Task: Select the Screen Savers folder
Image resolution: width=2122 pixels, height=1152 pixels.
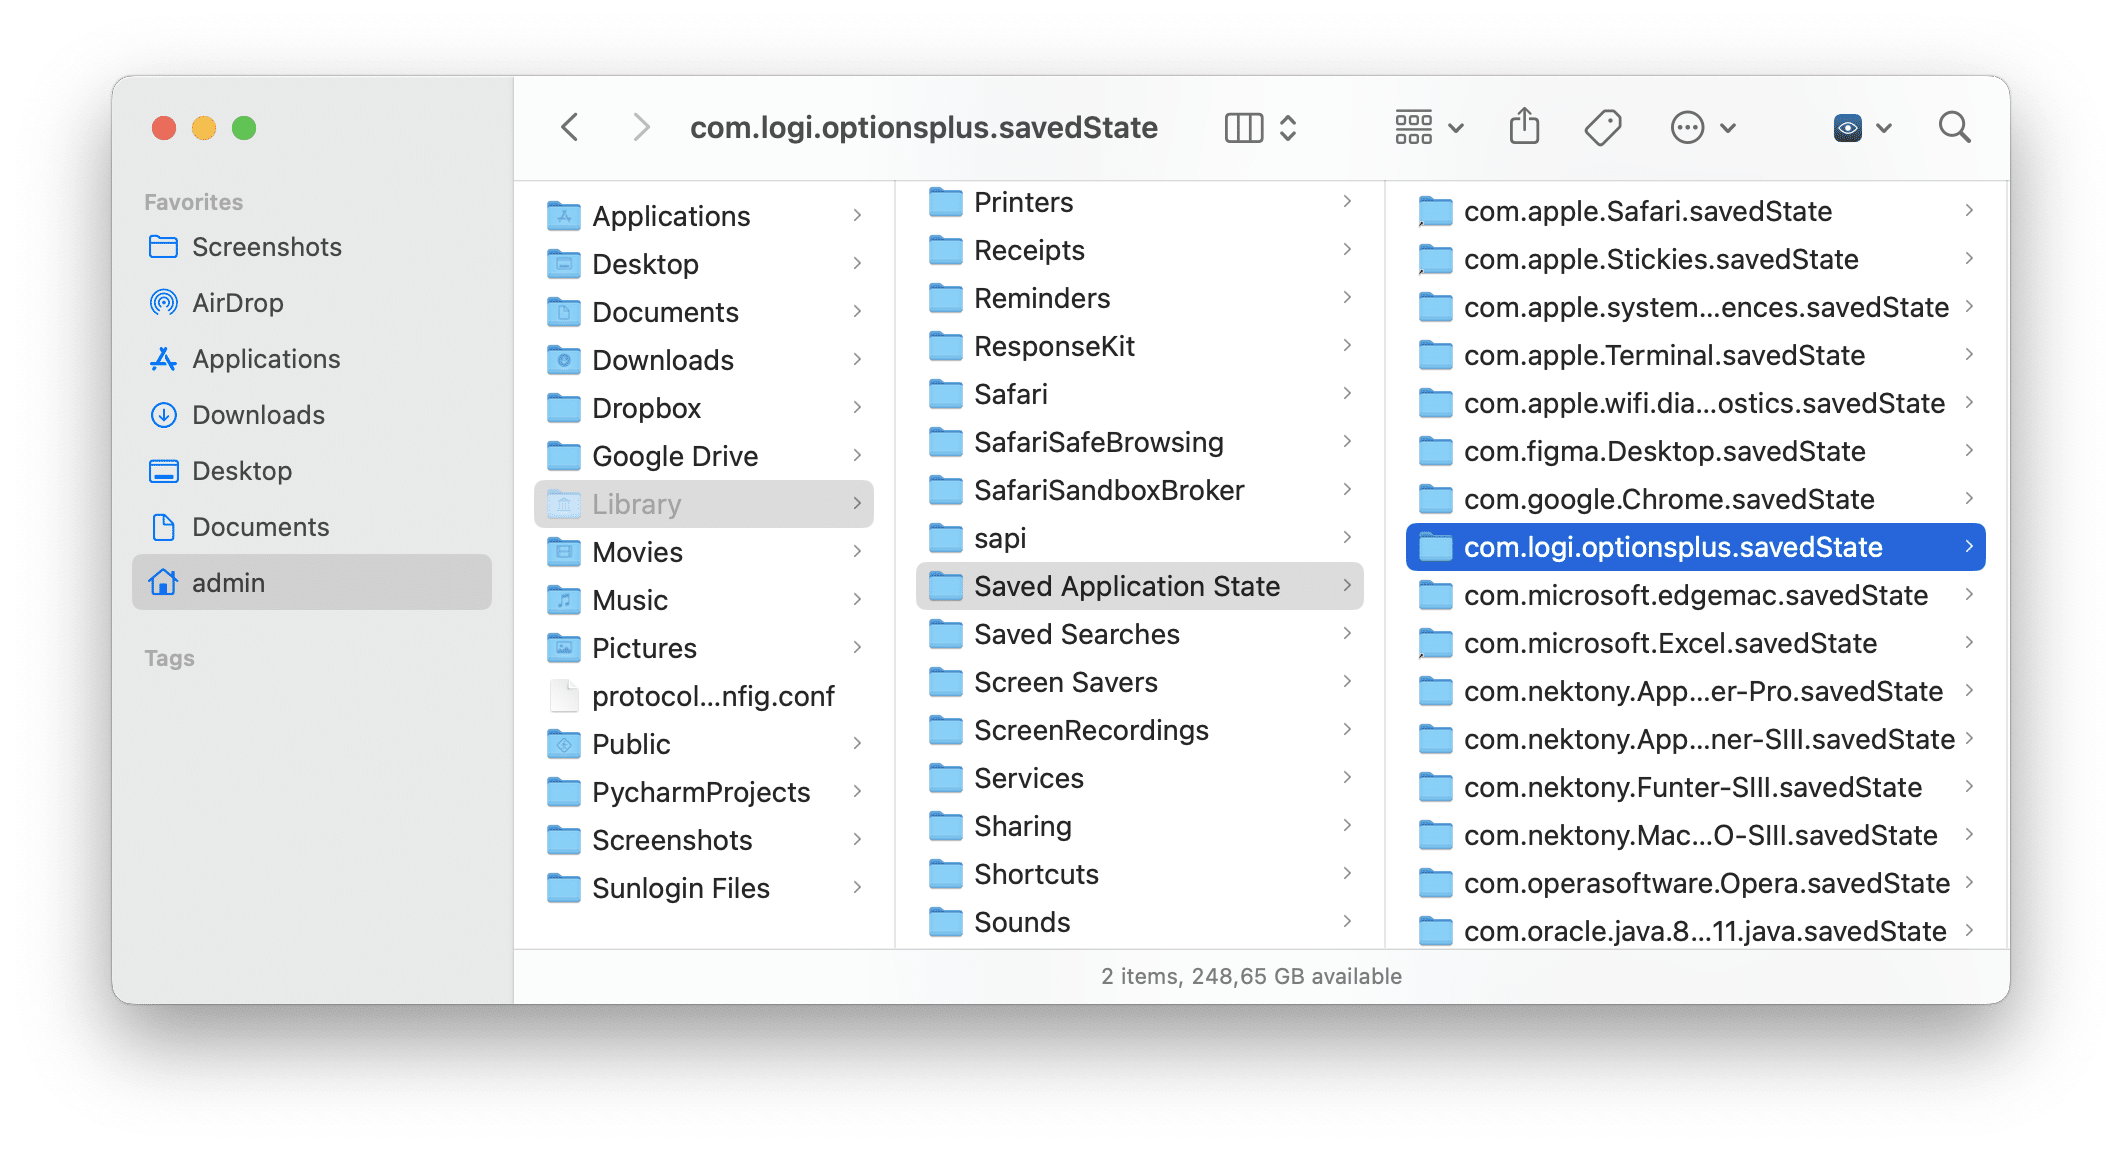Action: coord(1140,682)
